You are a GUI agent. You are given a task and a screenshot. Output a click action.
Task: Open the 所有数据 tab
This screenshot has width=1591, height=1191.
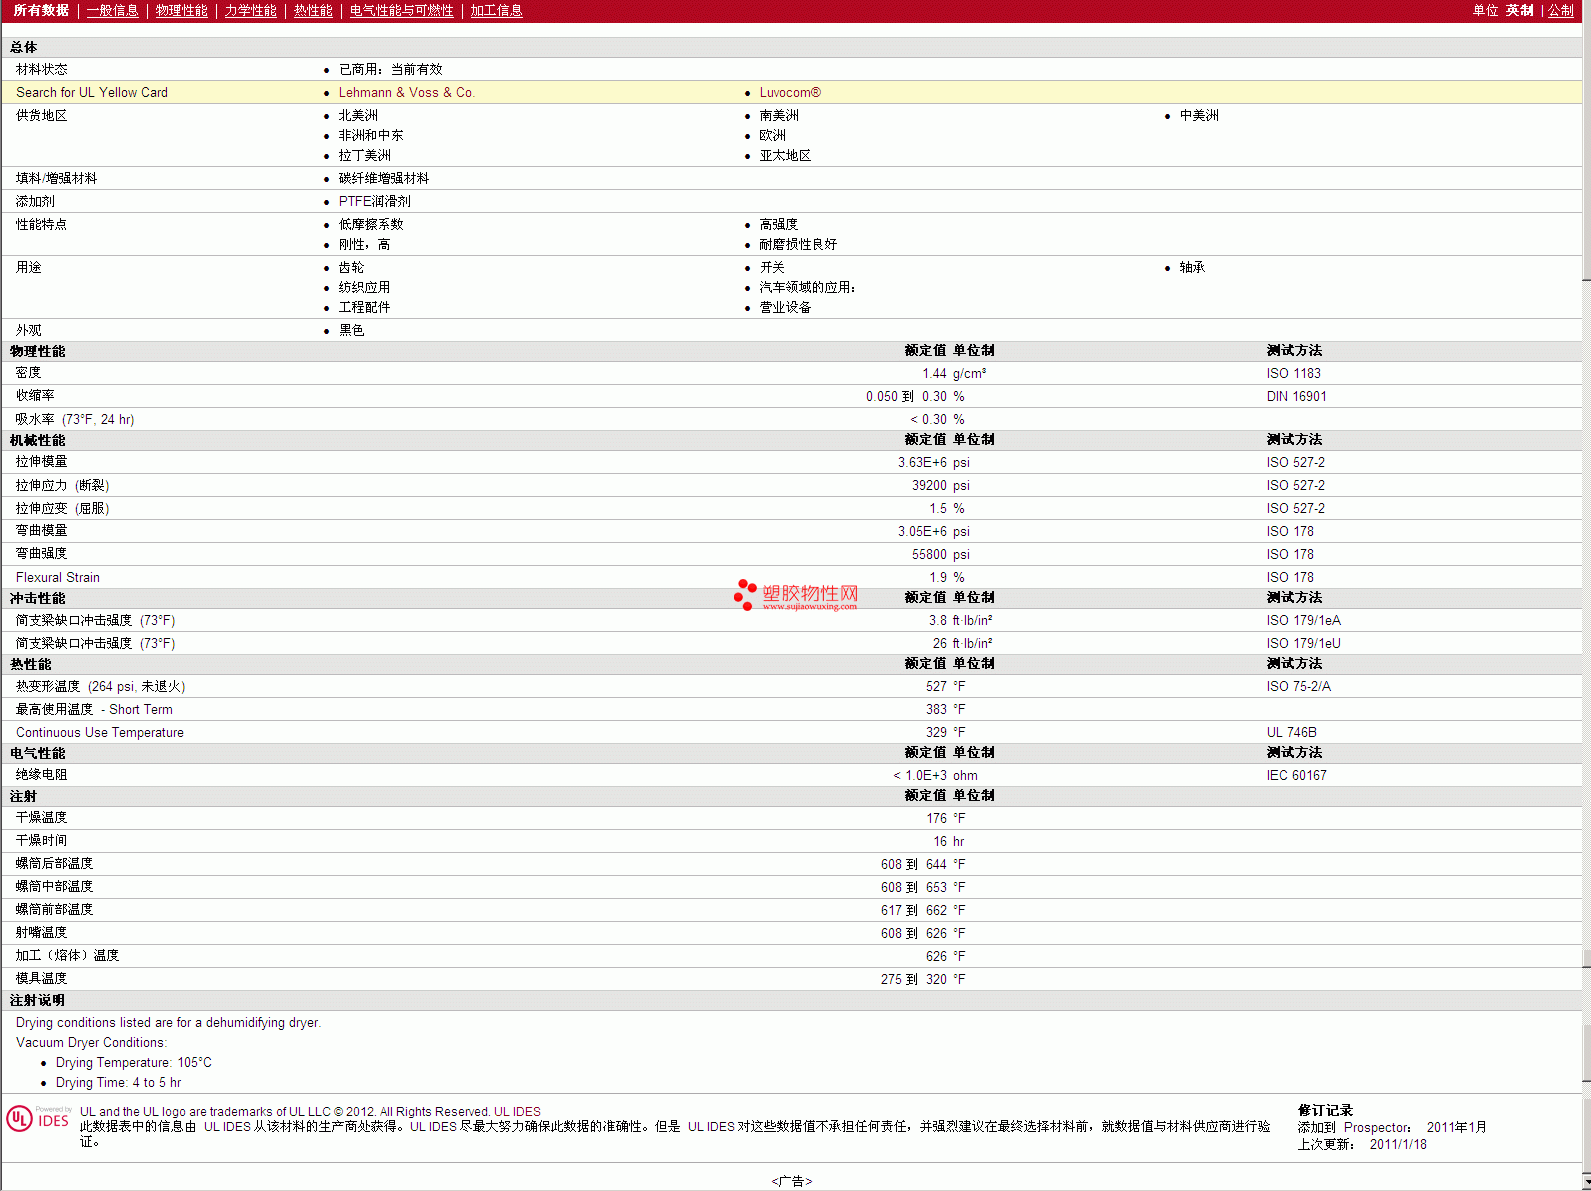click(41, 10)
